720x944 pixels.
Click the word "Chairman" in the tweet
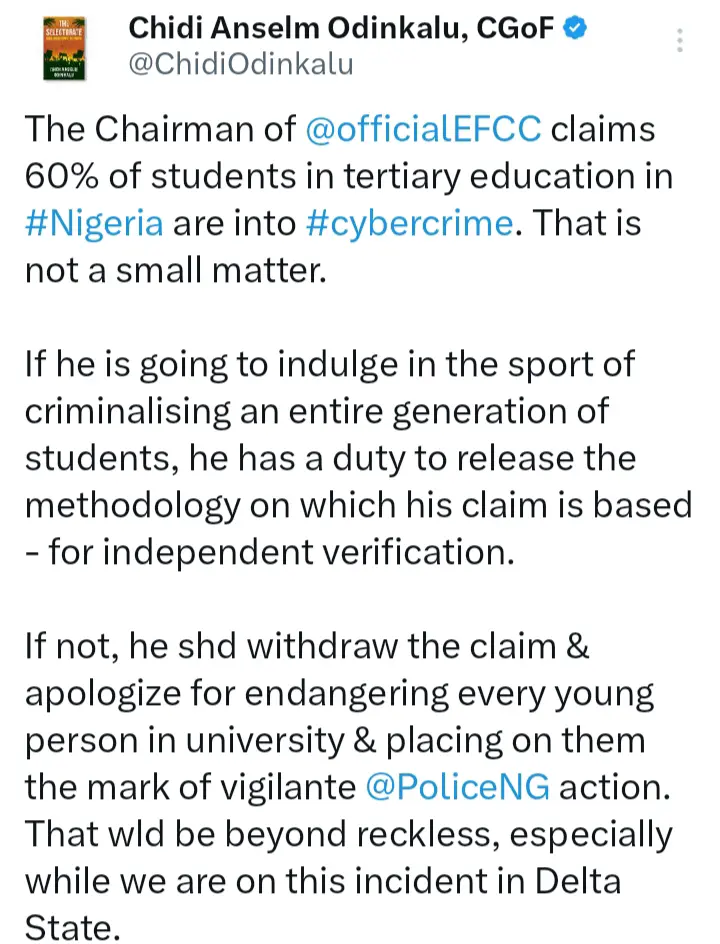coord(190,129)
